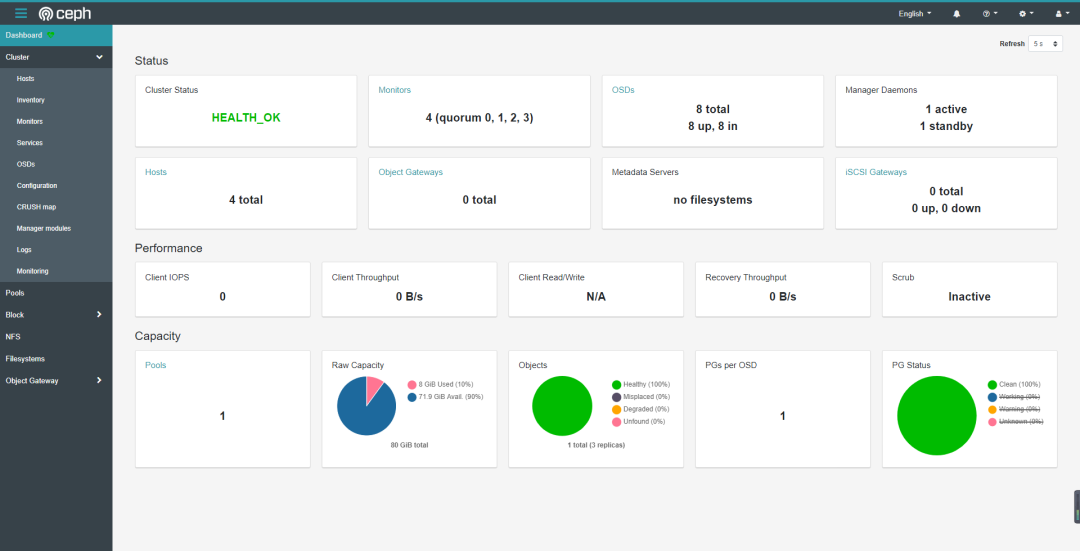Show the Unknown PG status legend entry

coord(1015,422)
